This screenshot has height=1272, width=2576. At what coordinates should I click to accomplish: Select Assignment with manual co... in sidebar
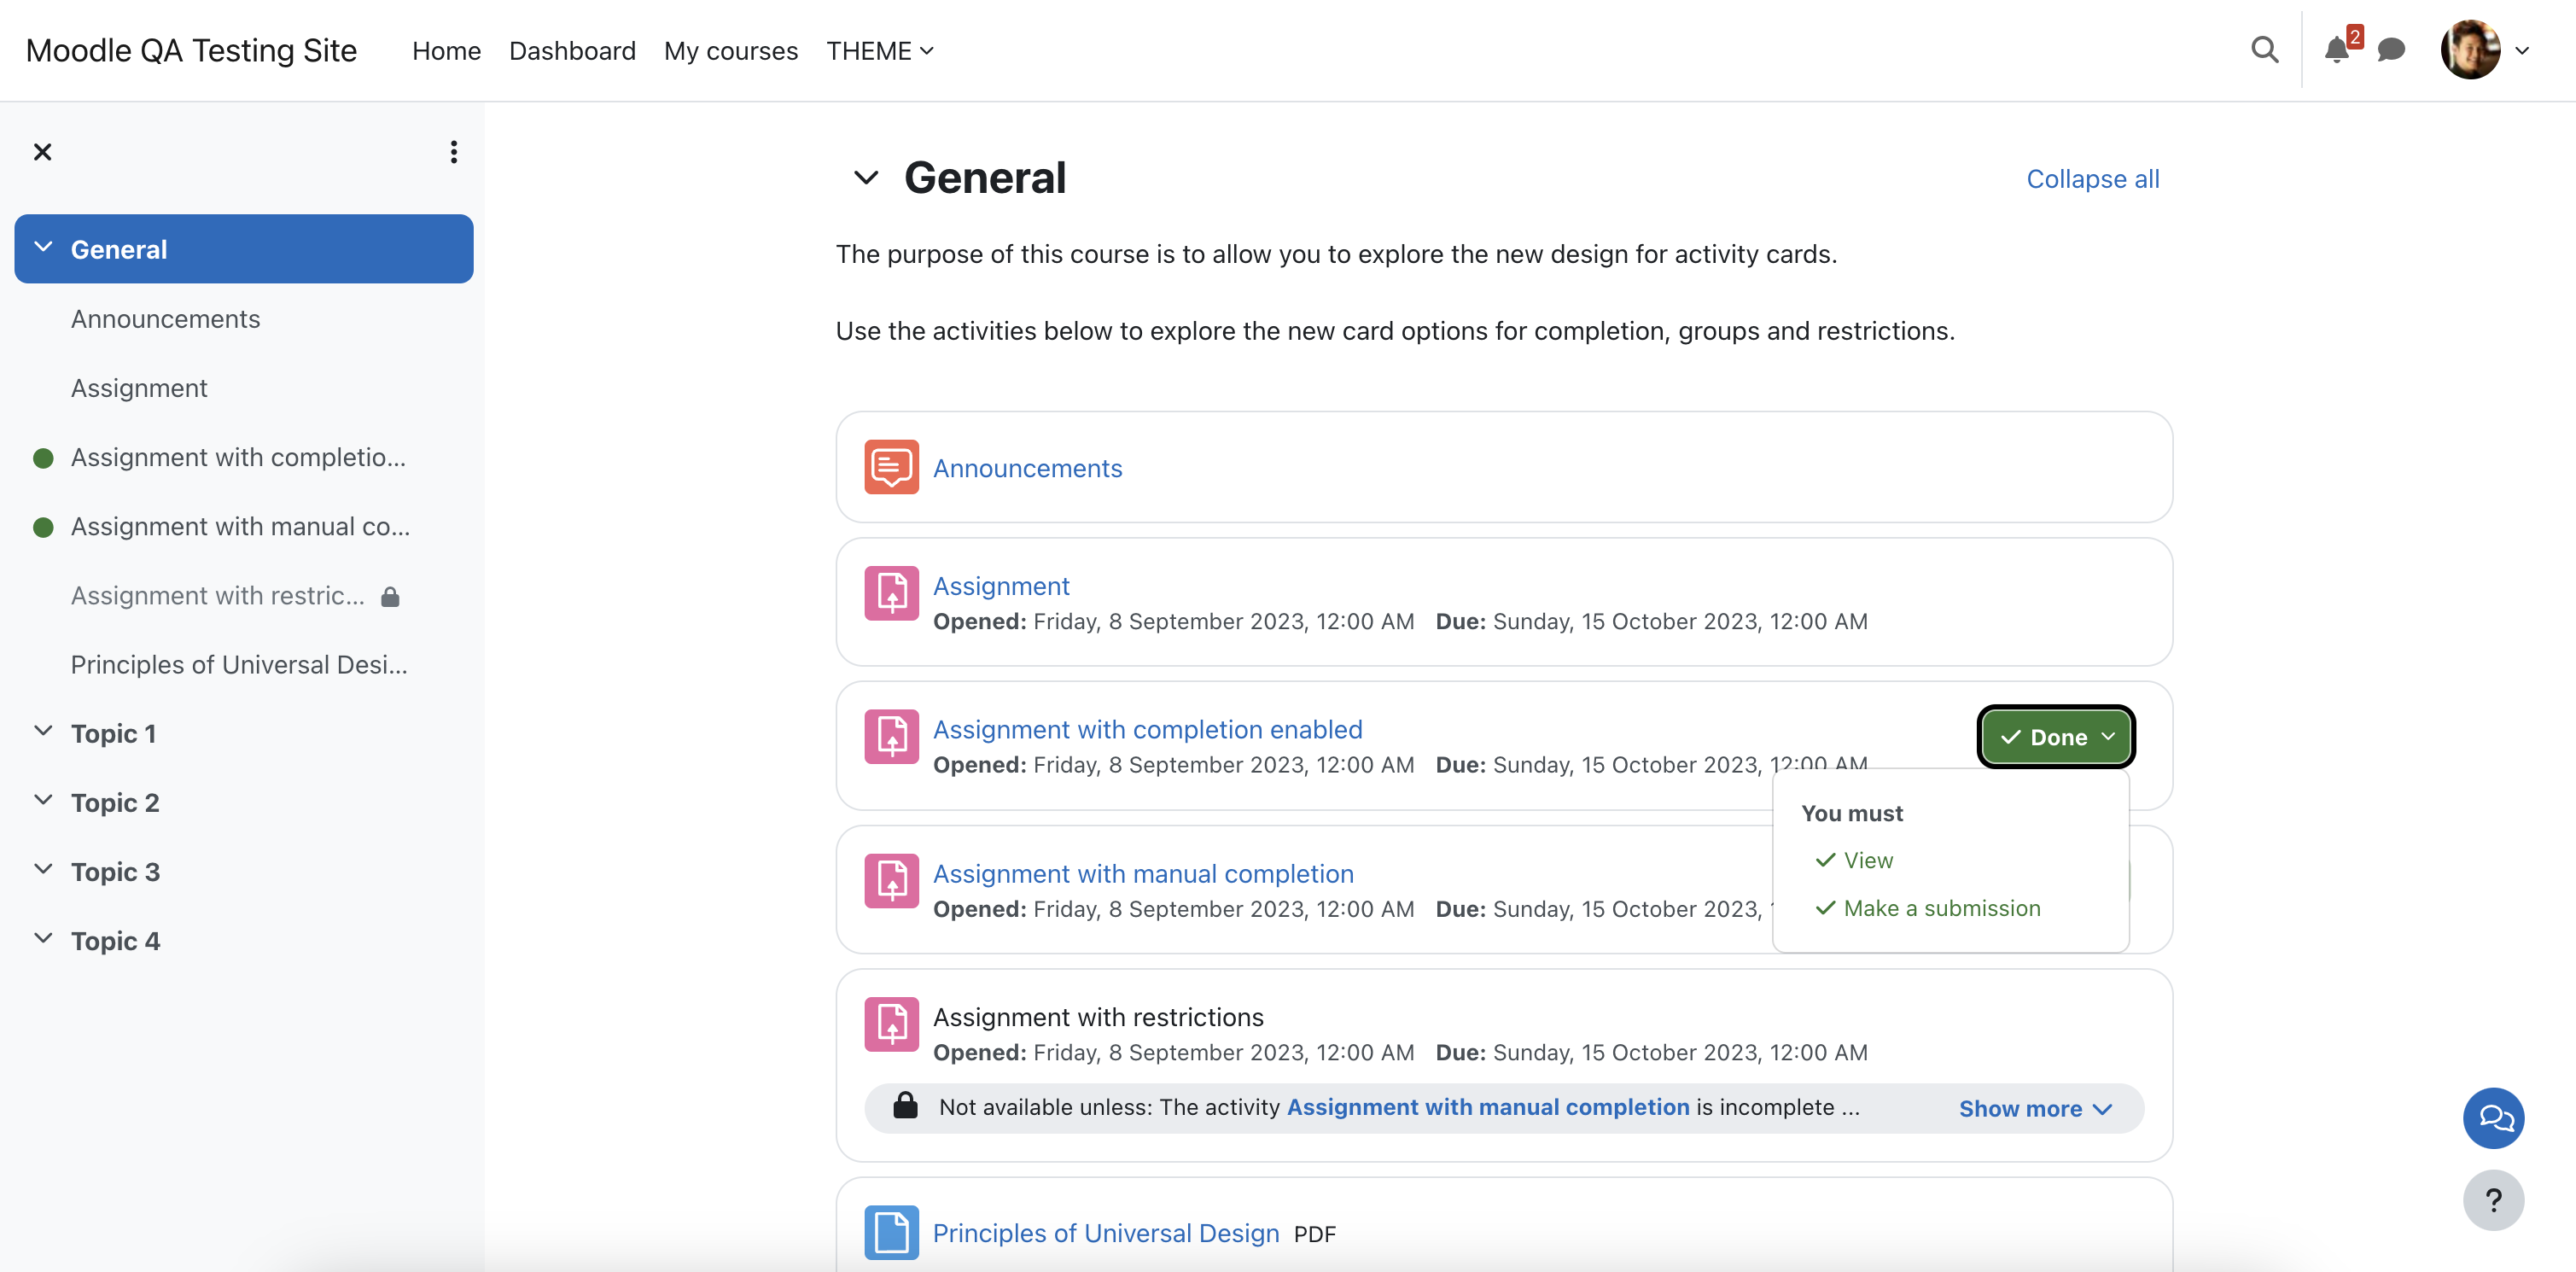[x=240, y=526]
